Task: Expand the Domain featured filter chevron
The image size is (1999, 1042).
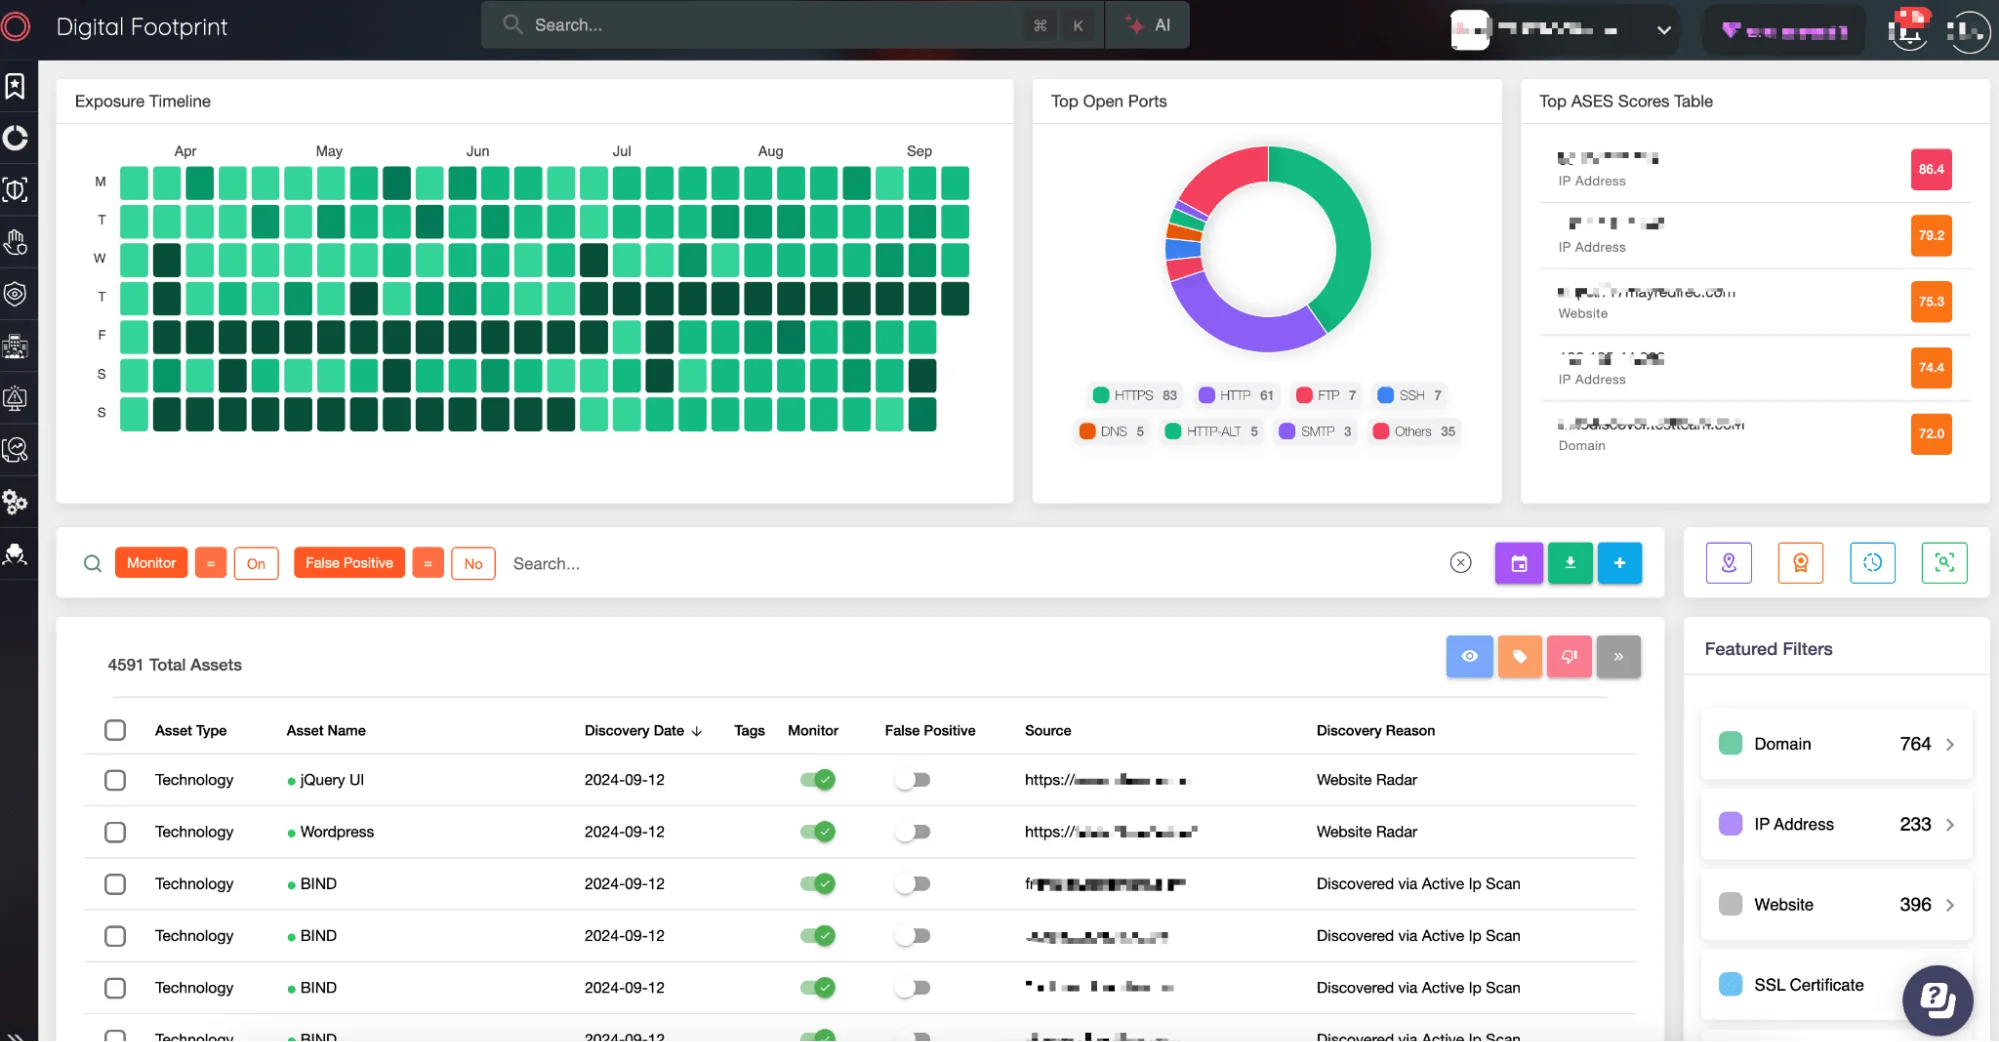Action: click(1950, 744)
